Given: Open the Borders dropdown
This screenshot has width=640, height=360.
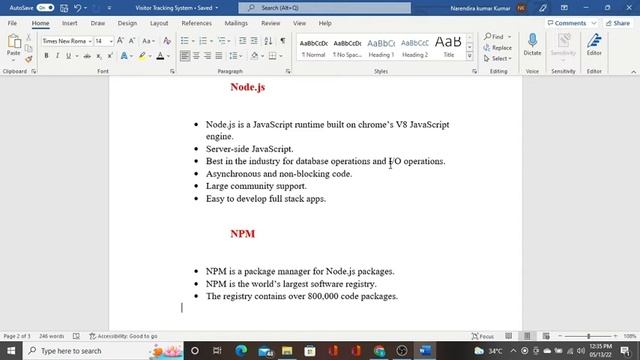Looking at the screenshot, I should tap(281, 56).
